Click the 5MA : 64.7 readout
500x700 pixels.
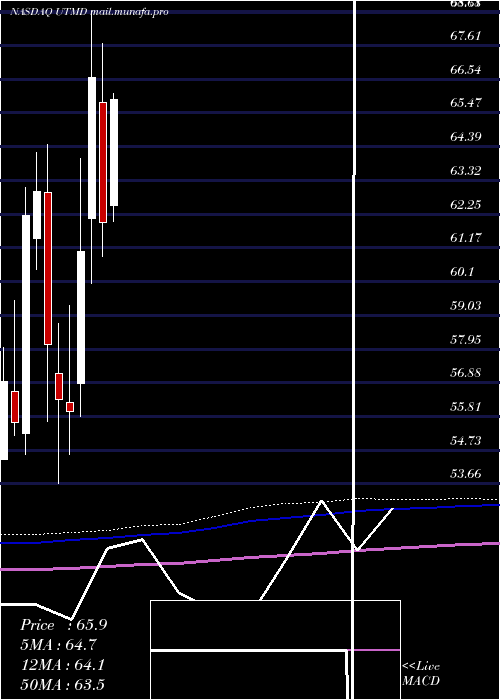point(58,645)
